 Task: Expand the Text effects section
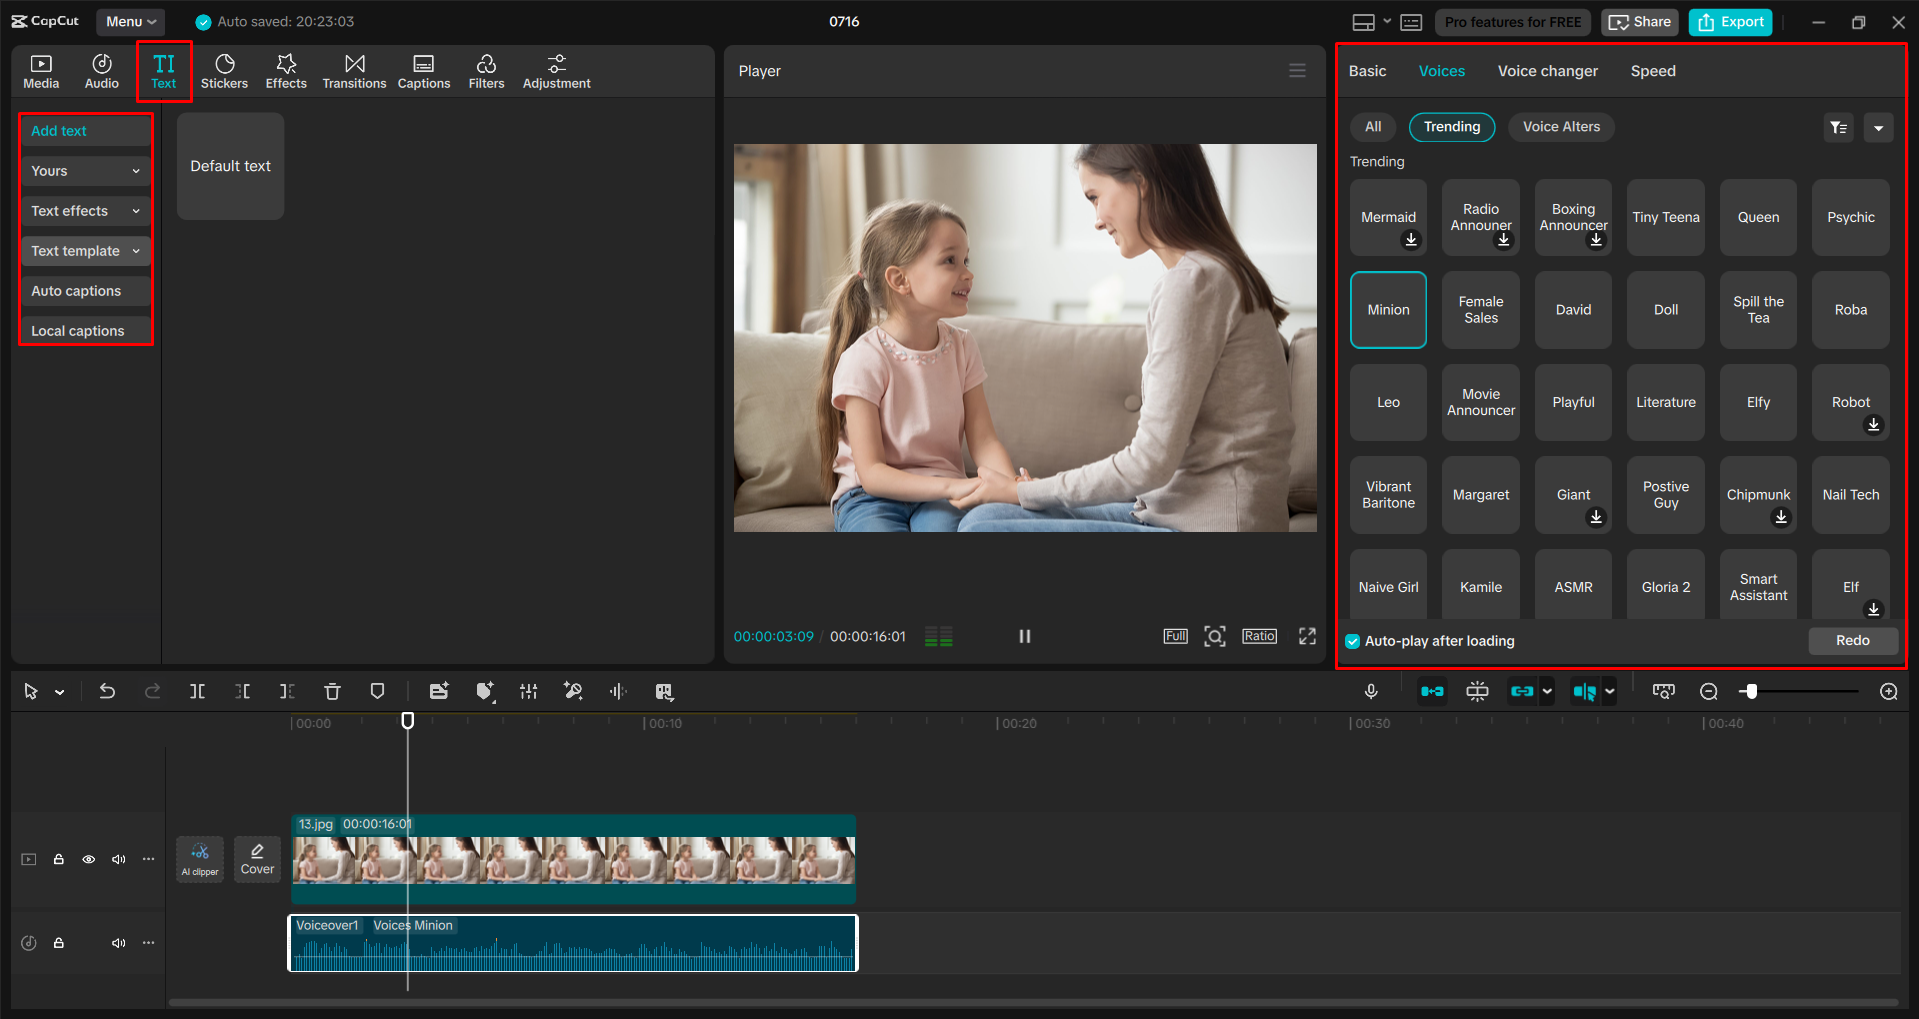coord(85,210)
